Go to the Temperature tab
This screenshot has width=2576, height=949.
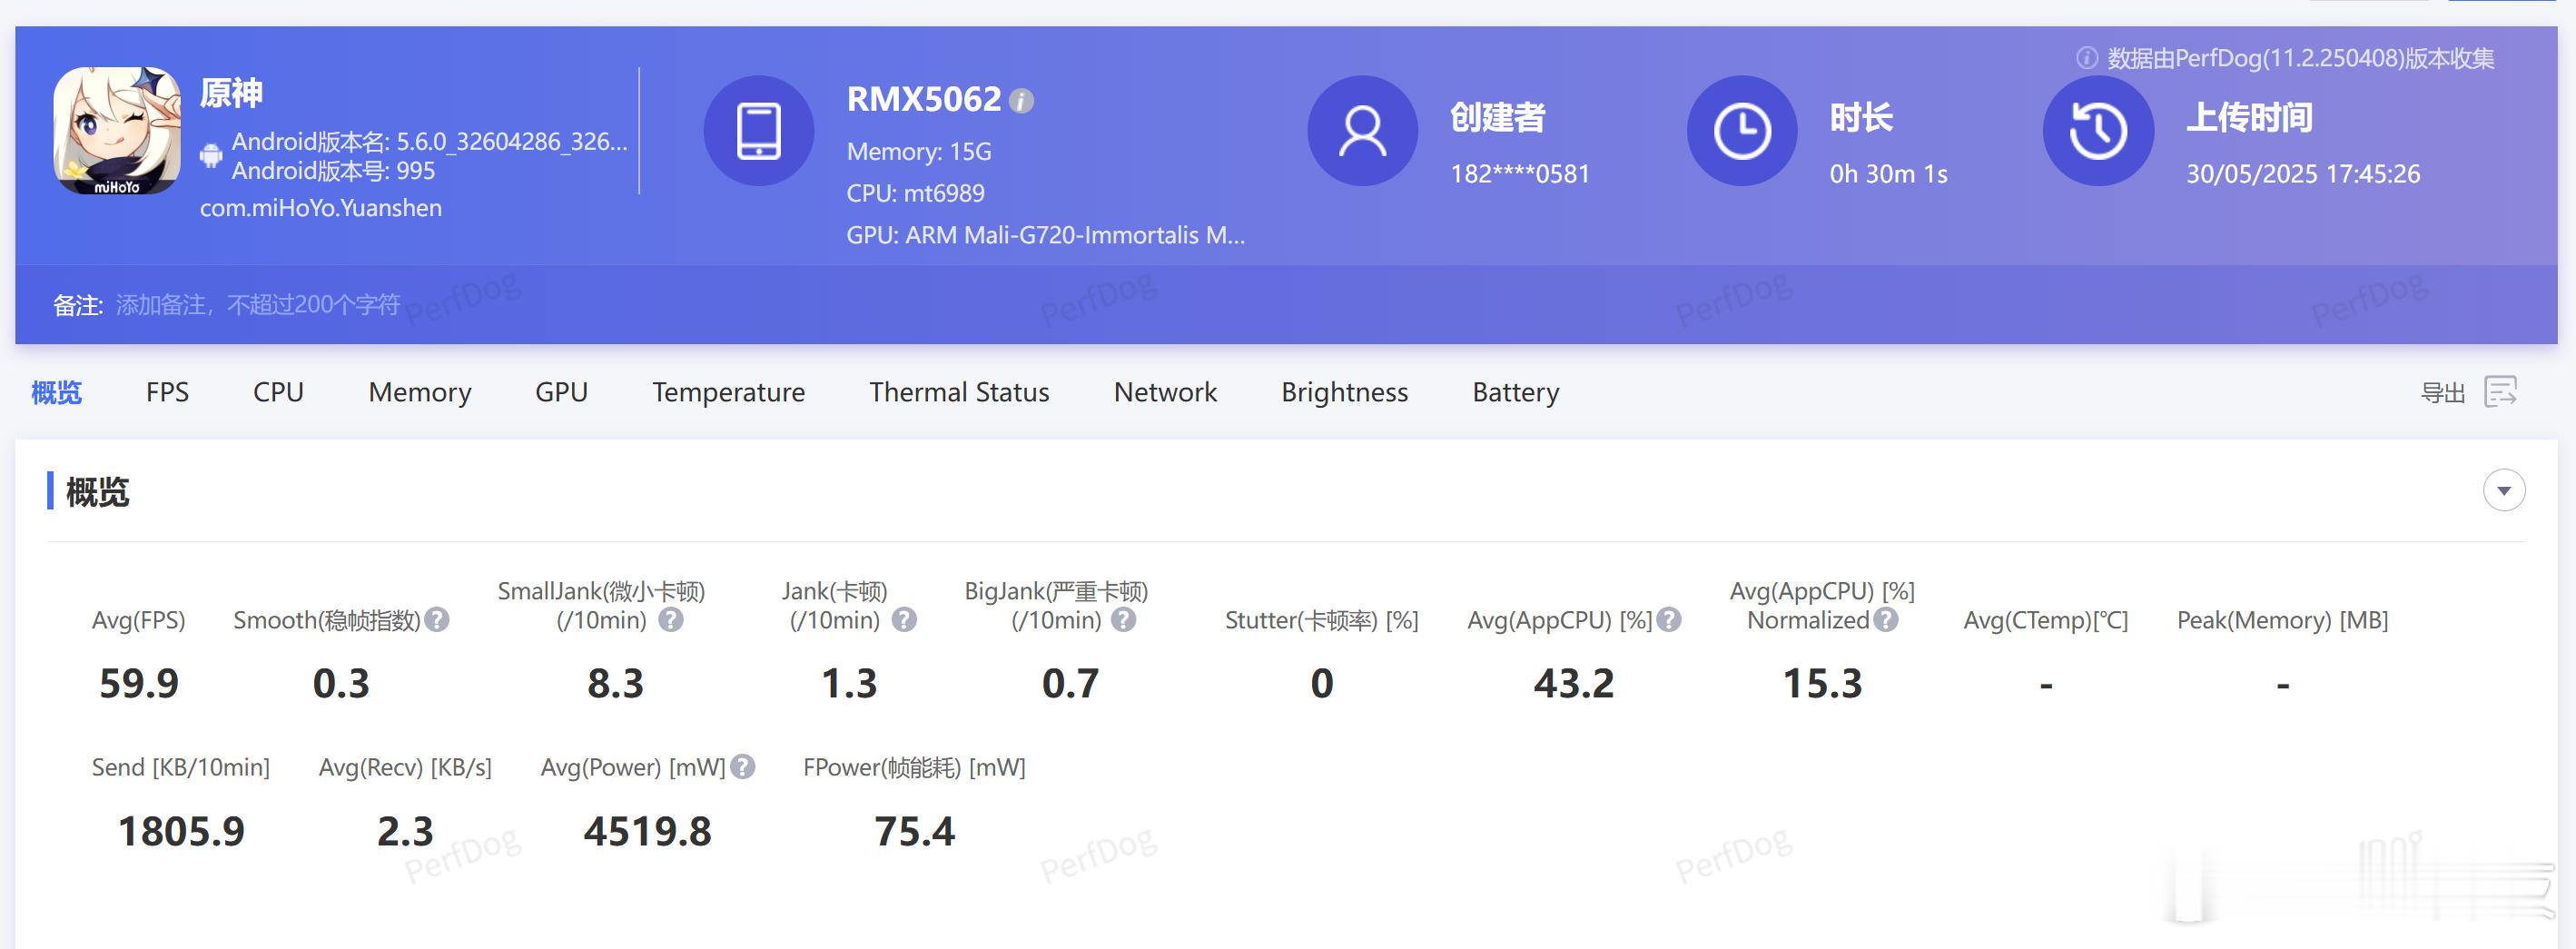[728, 392]
